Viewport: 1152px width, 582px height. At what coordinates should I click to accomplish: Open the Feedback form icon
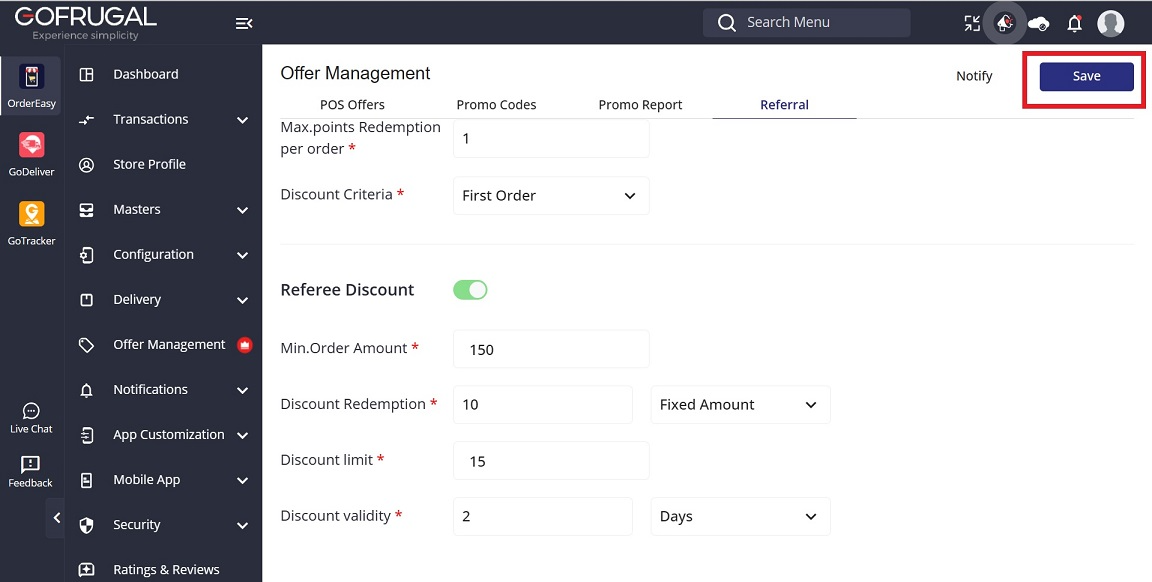click(31, 472)
